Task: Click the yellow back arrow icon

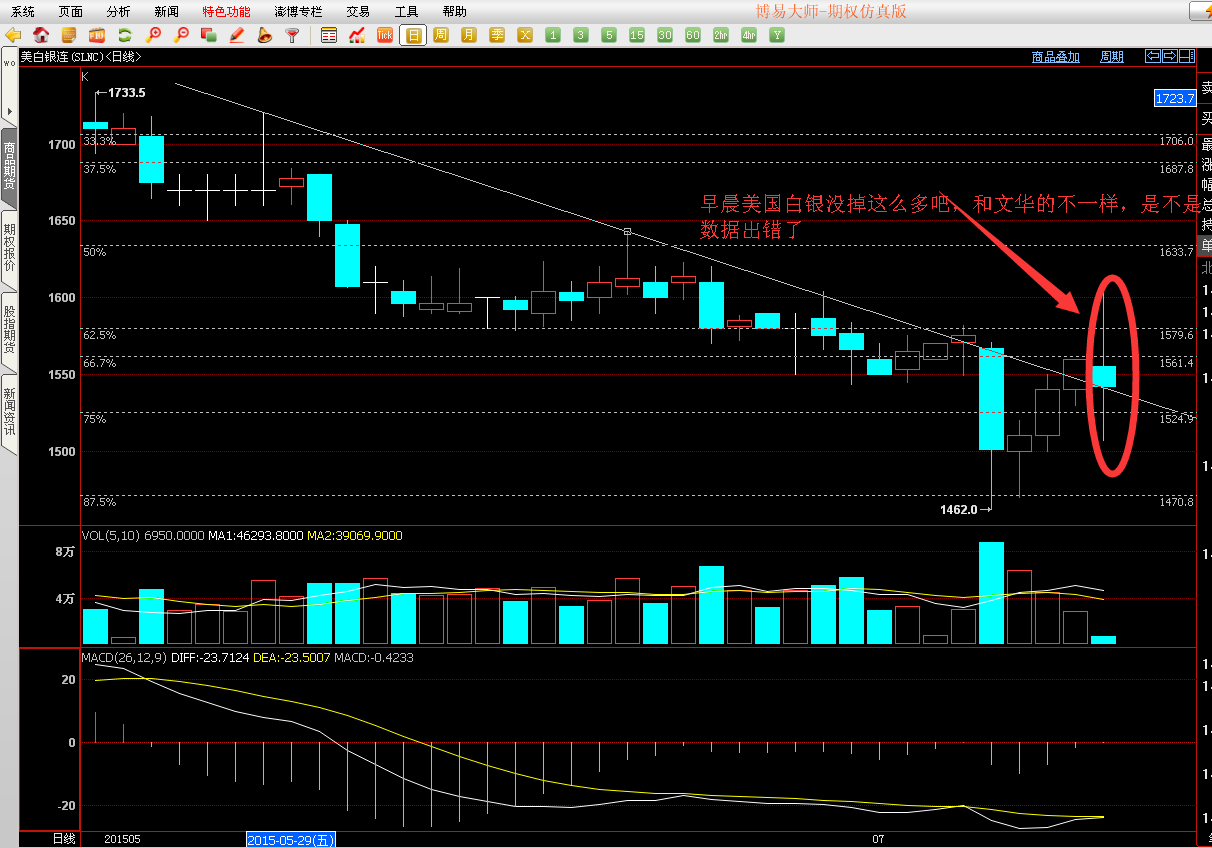Action: click(13, 35)
